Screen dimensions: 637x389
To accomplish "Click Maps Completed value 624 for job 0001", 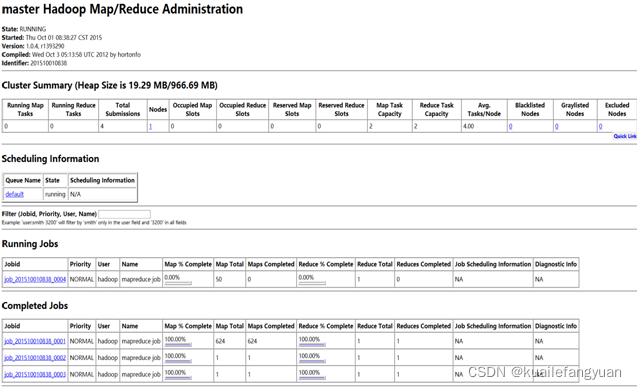I will click(x=252, y=341).
